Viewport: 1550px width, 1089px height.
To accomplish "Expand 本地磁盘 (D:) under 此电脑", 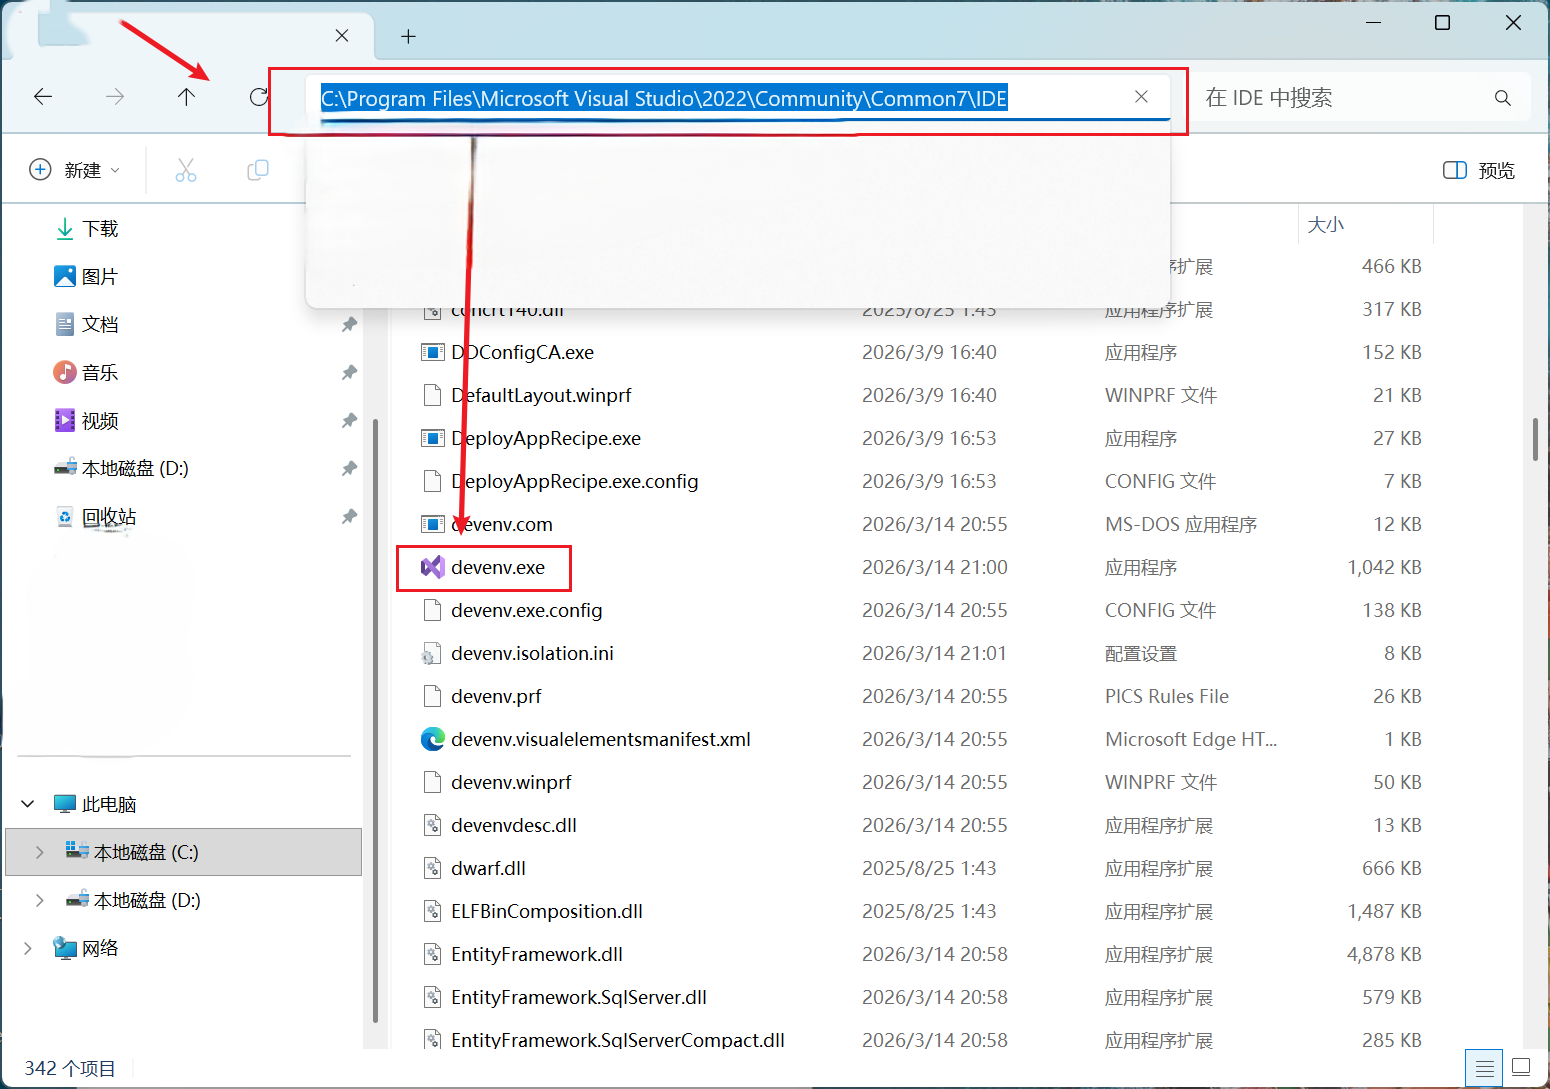I will pyautogui.click(x=40, y=900).
